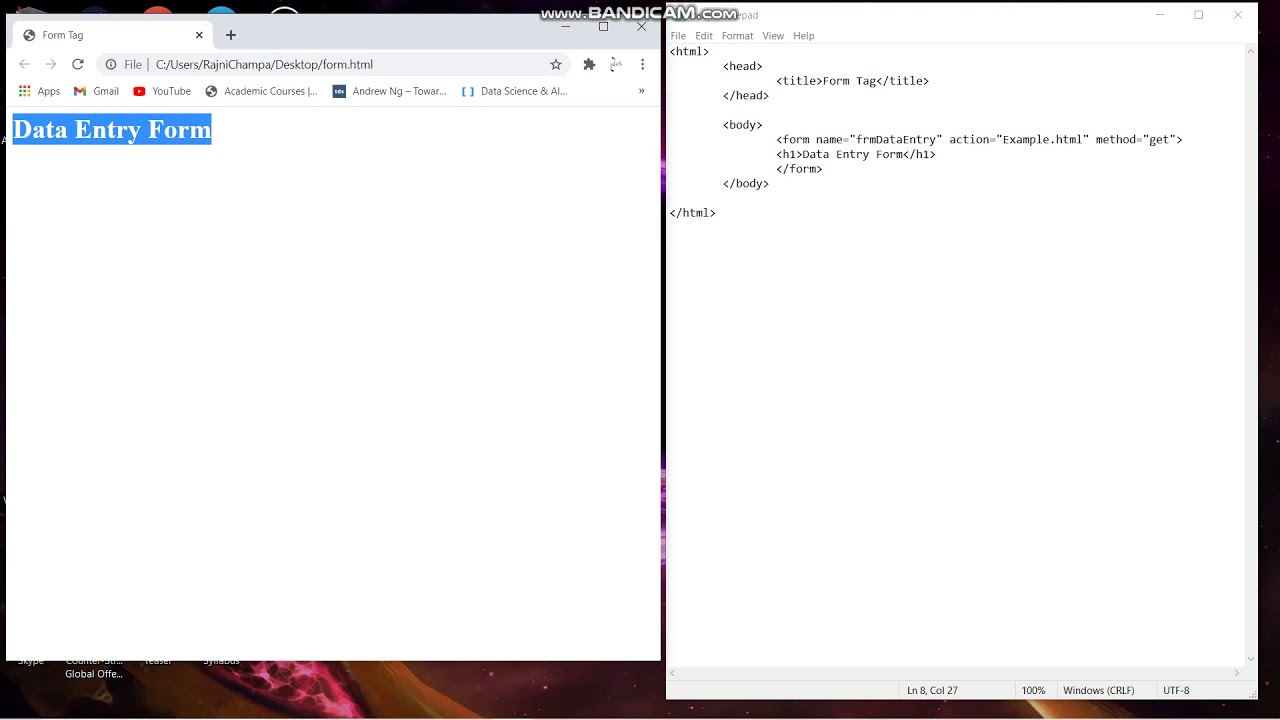Screen dimensions: 1280x720
Task: Click Notepad horizontal scroll right arrow
Action: [1237, 673]
